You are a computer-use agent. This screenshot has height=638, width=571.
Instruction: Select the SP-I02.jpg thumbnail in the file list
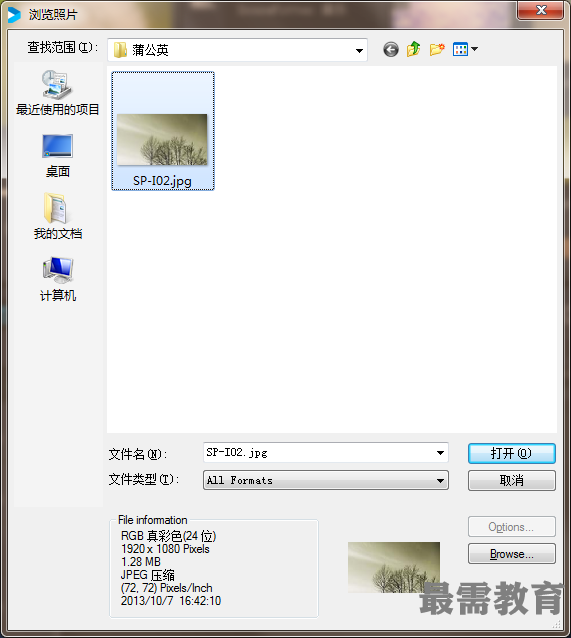[163, 131]
